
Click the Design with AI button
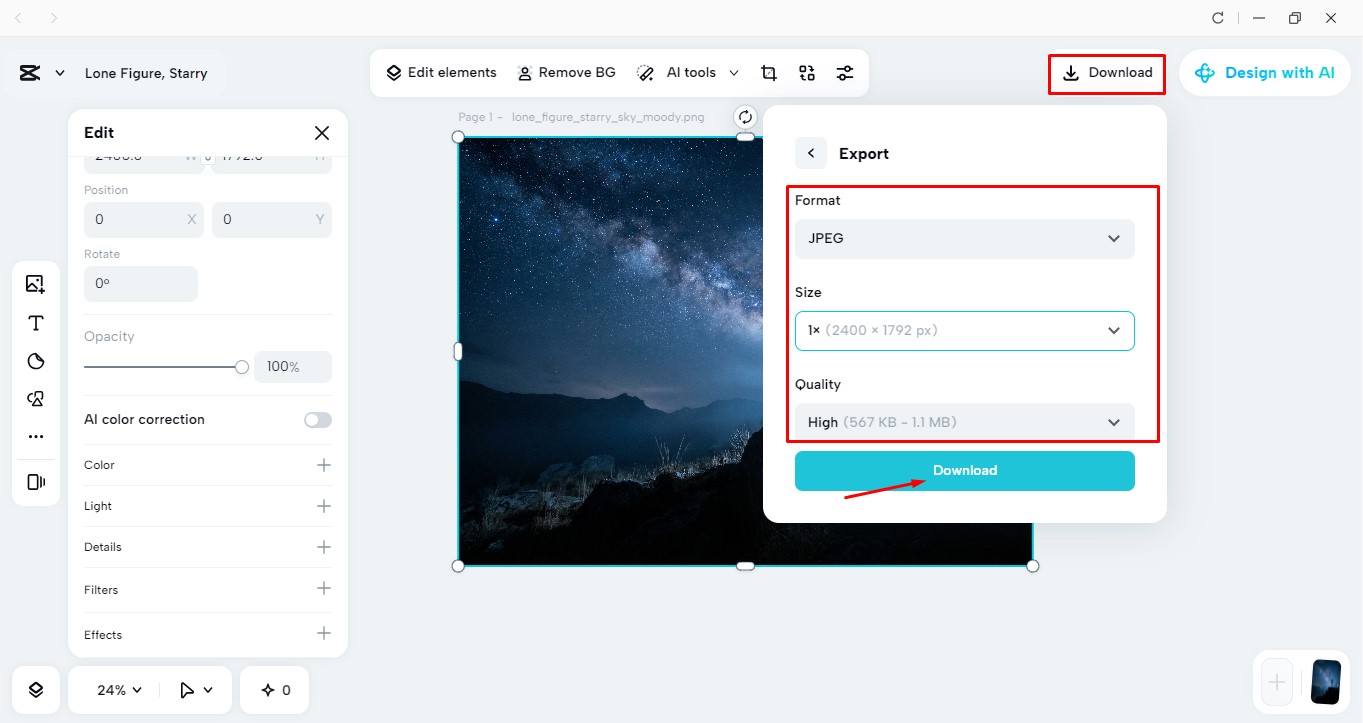tap(1264, 73)
